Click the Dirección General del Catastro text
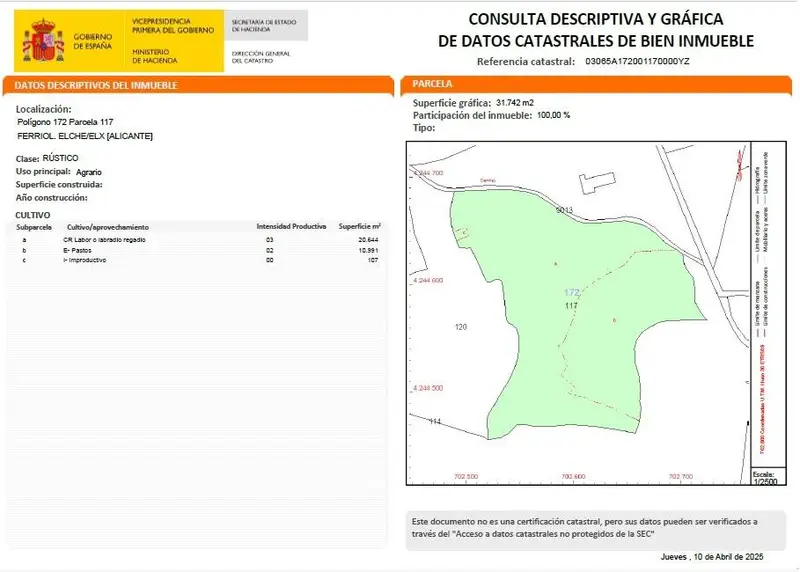This screenshot has width=800, height=572. 261,57
